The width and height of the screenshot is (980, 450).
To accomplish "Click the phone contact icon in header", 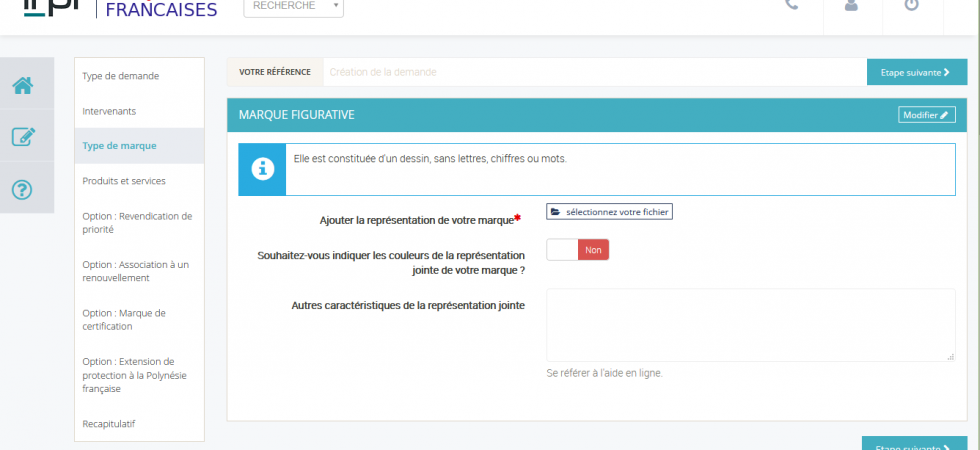I will [x=792, y=5].
